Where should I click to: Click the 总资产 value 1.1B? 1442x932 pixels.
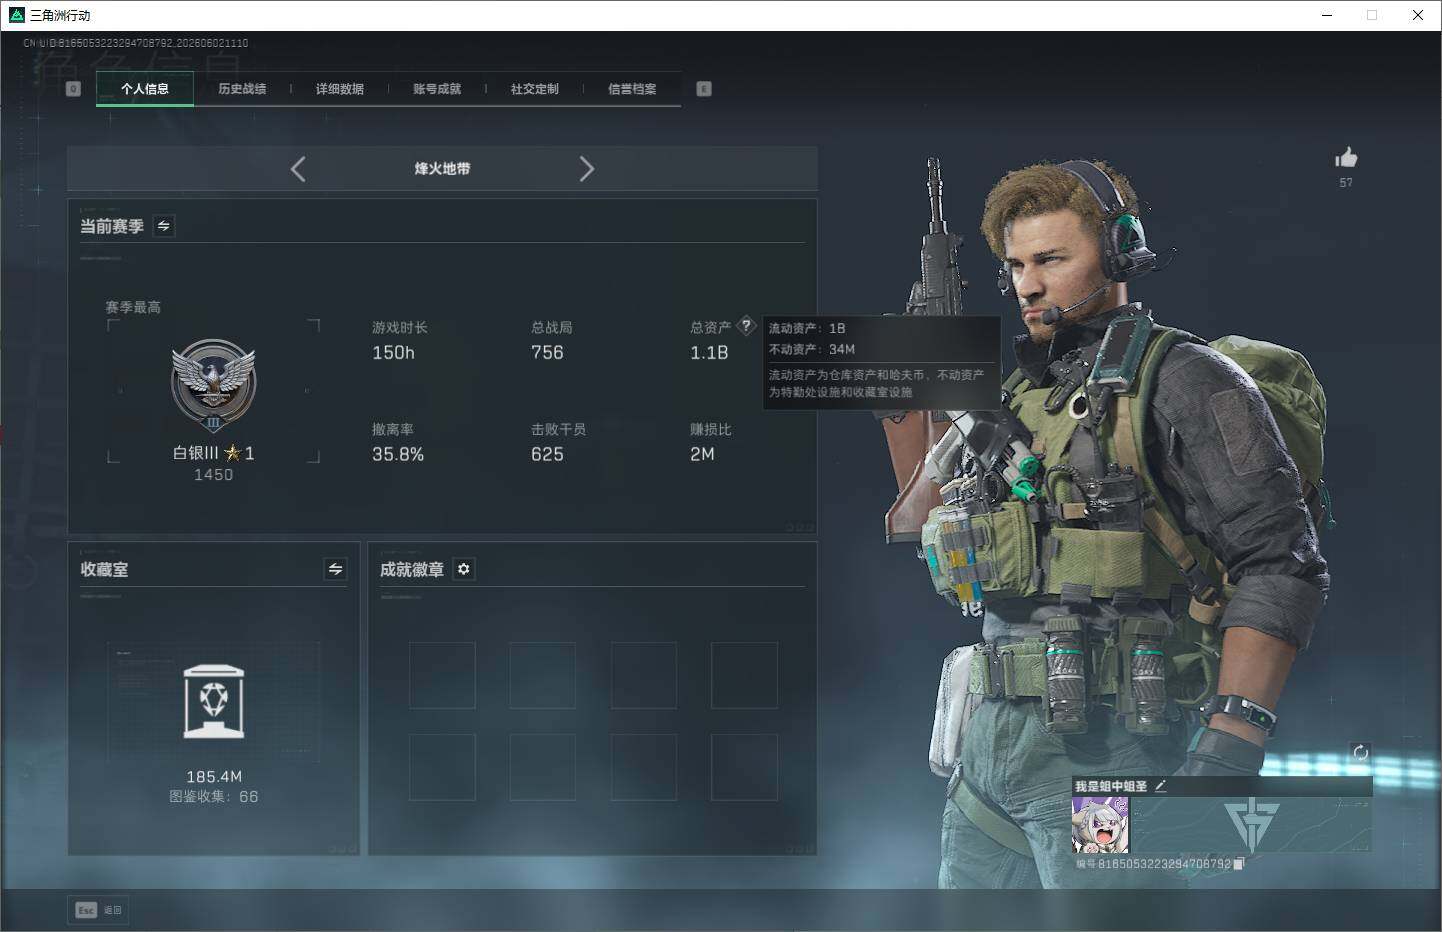[x=709, y=353]
